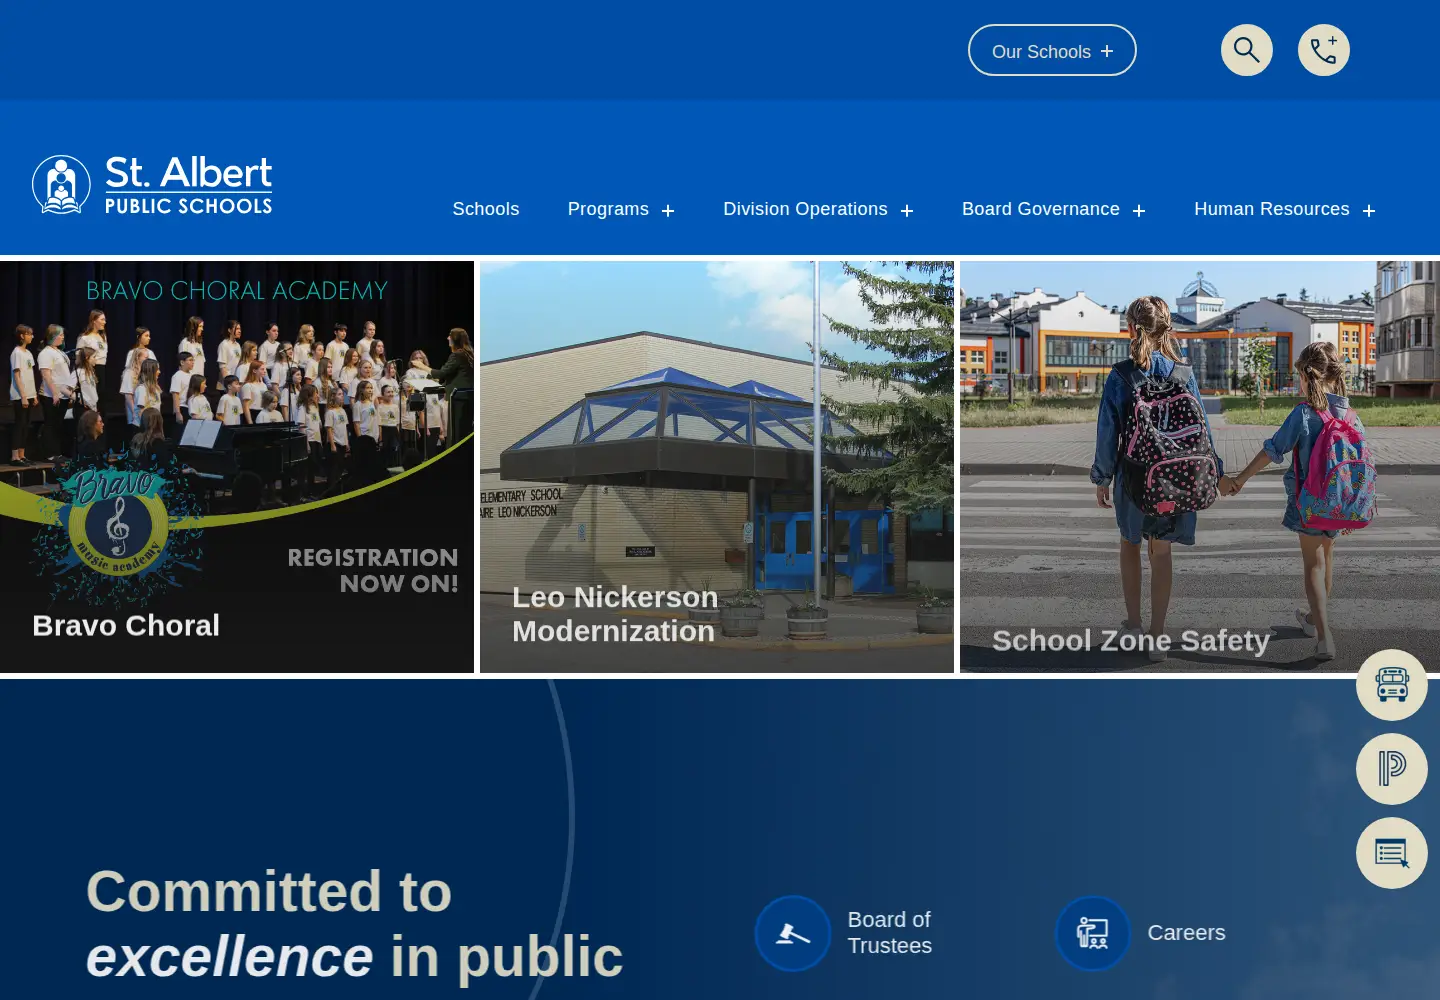Open the Bravo Choral feature card
Viewport: 1440px width, 1000px height.
point(237,467)
